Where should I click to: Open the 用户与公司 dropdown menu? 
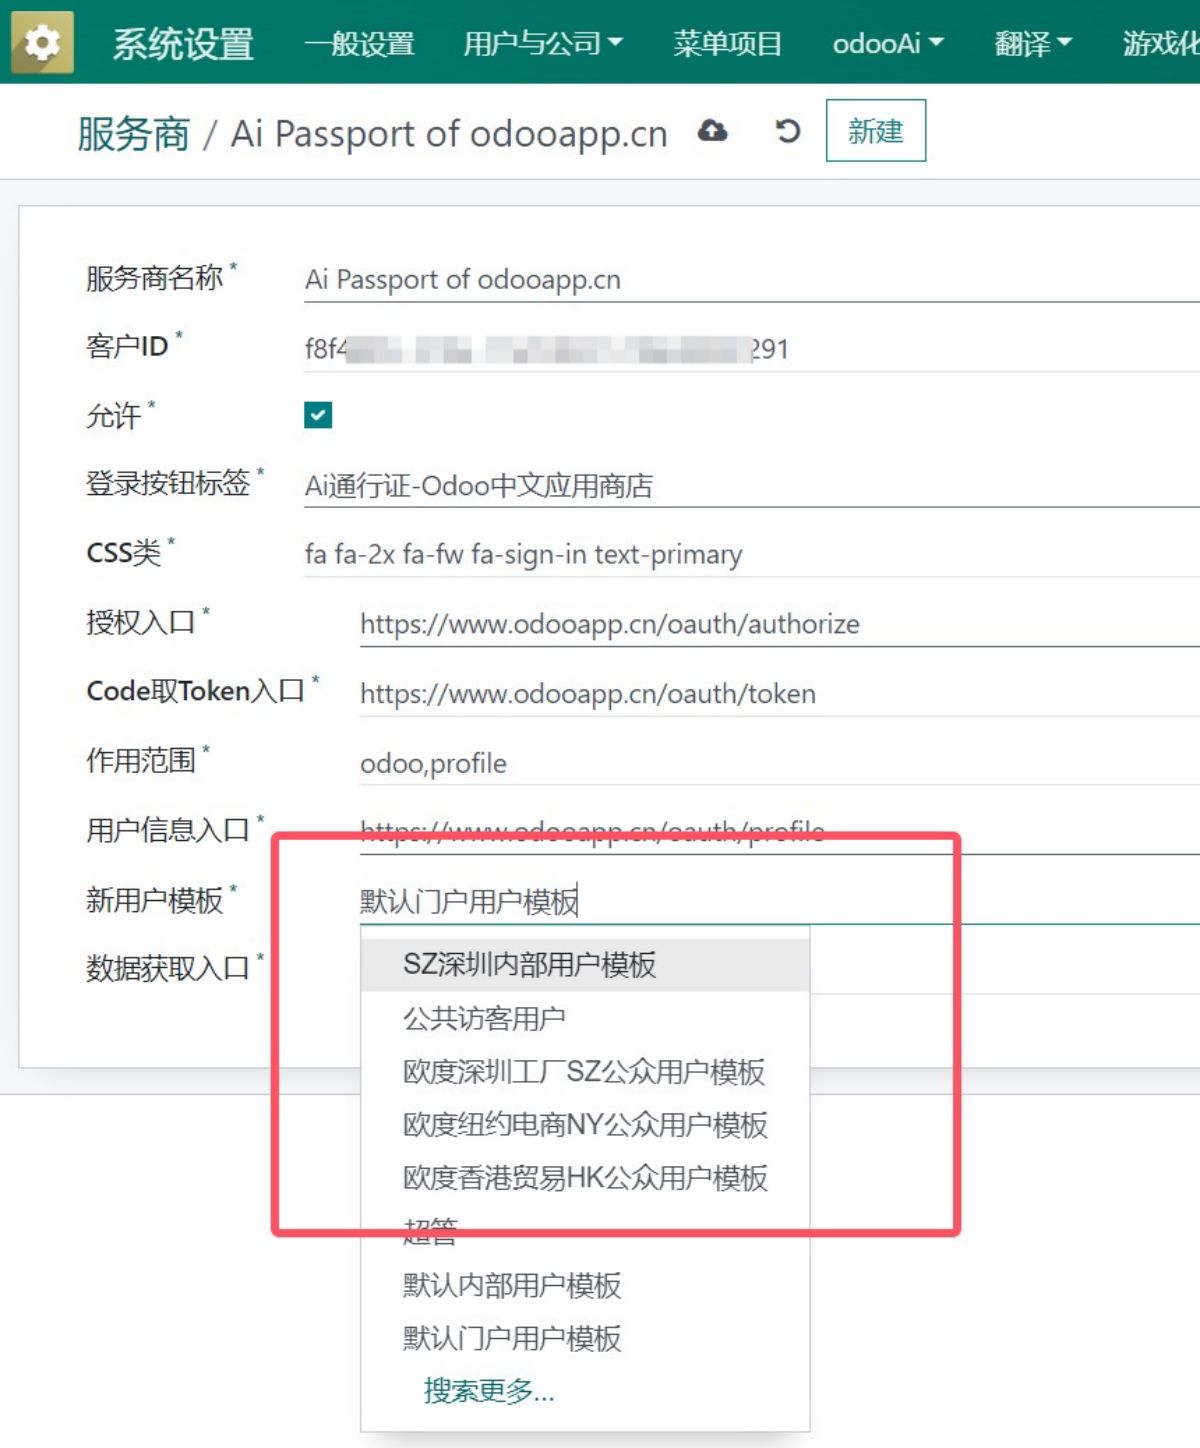[542, 43]
